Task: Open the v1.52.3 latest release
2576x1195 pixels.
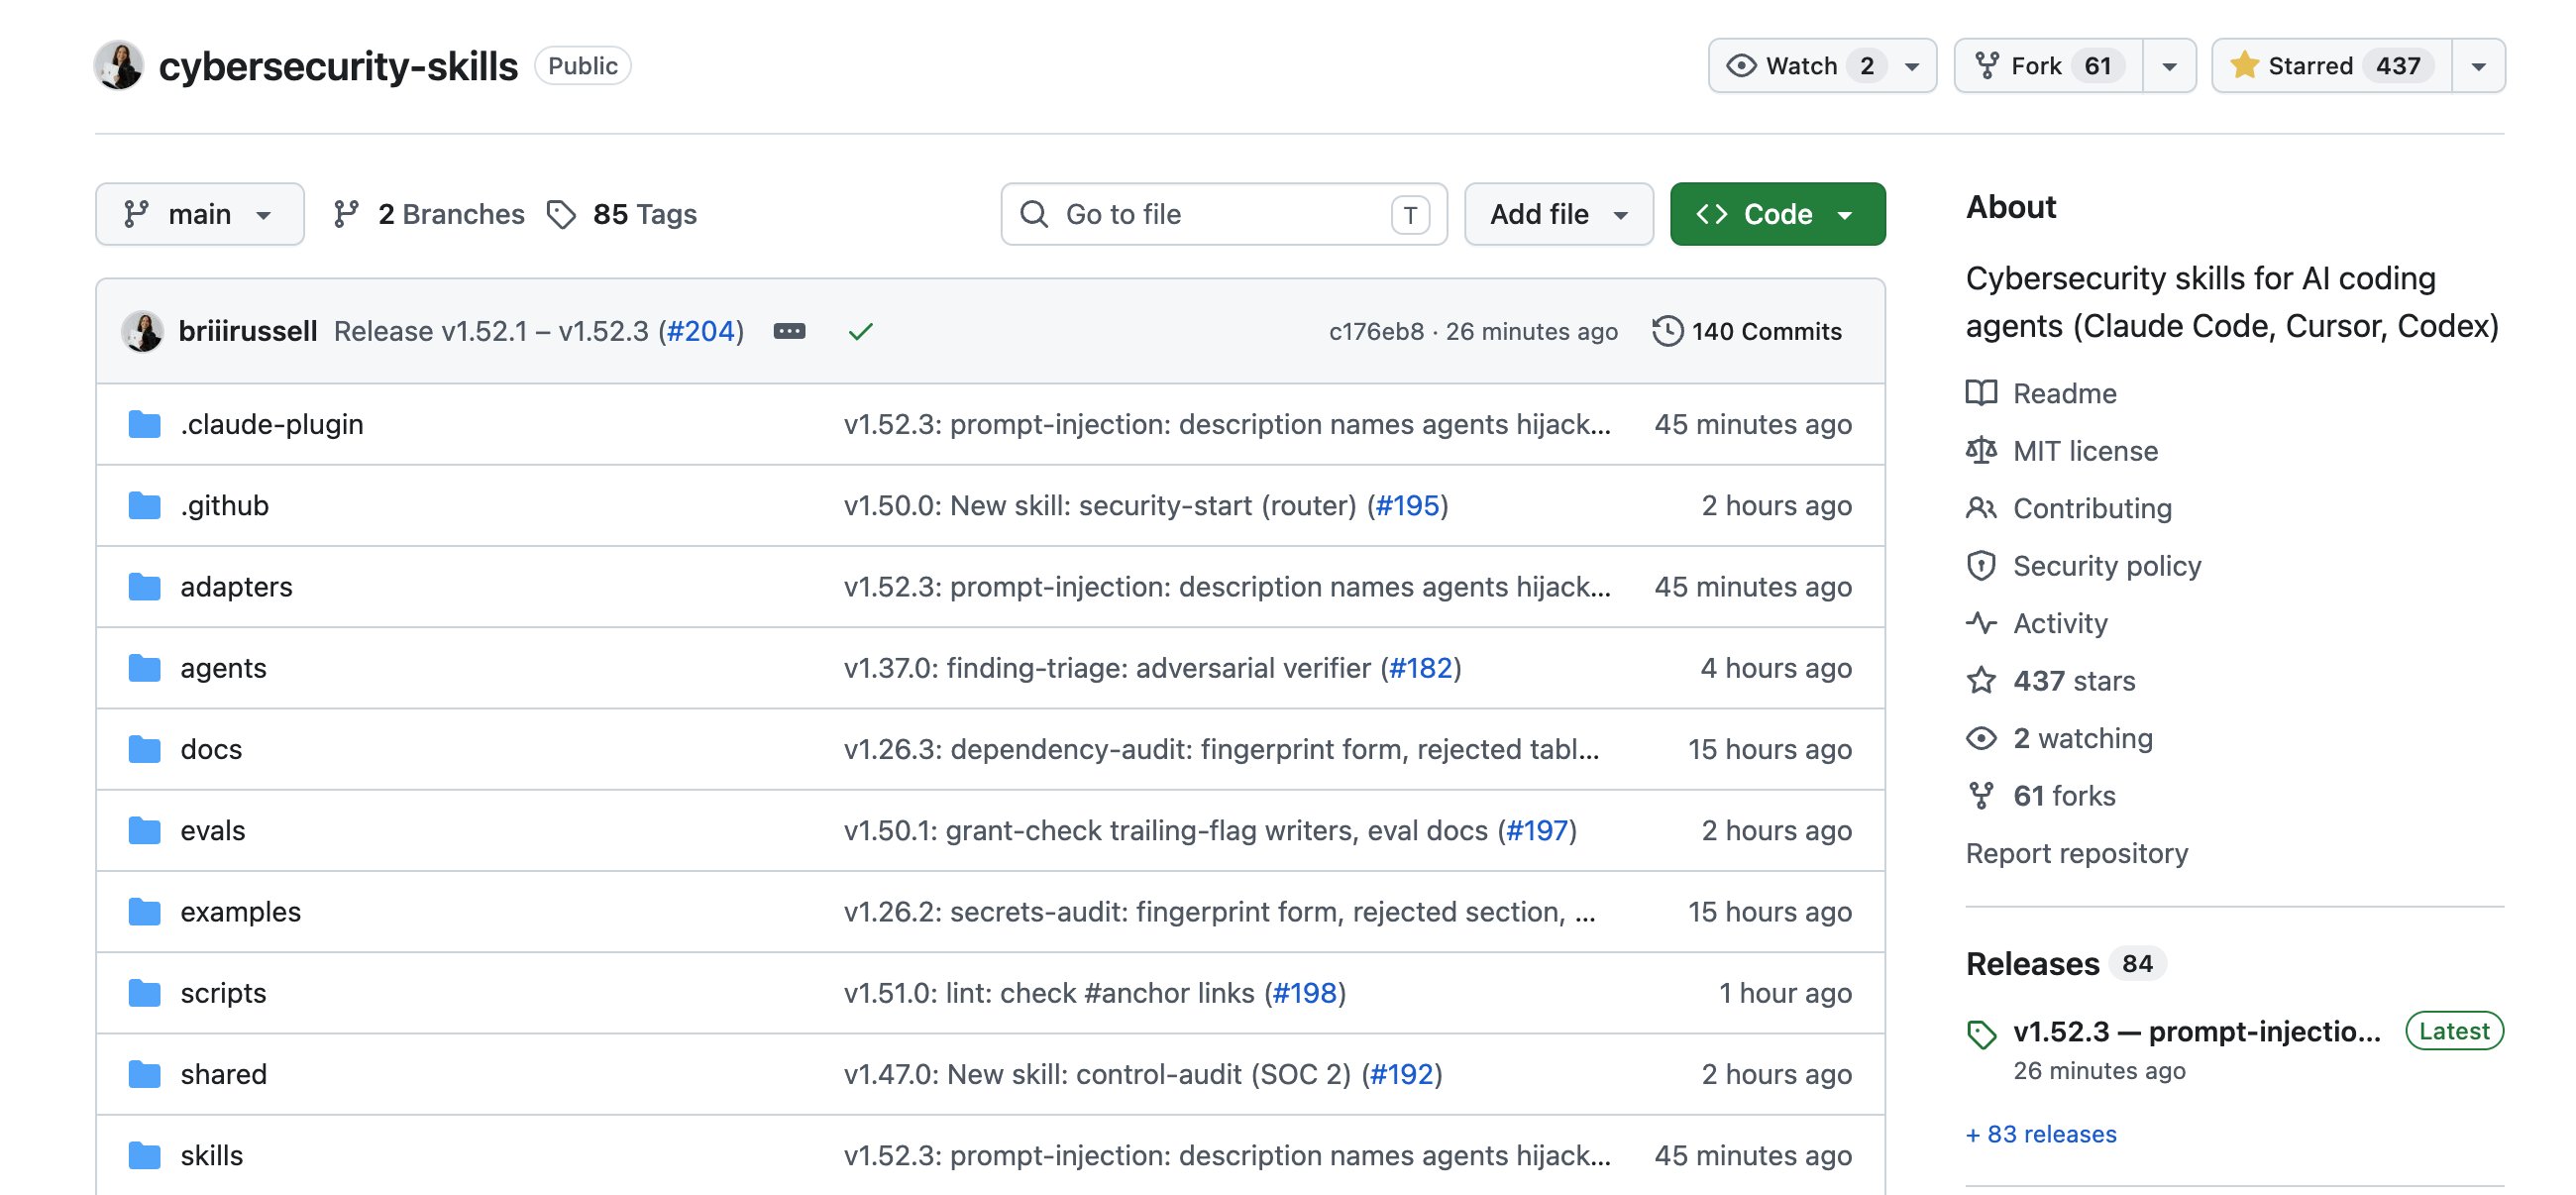Action: [x=2196, y=1031]
